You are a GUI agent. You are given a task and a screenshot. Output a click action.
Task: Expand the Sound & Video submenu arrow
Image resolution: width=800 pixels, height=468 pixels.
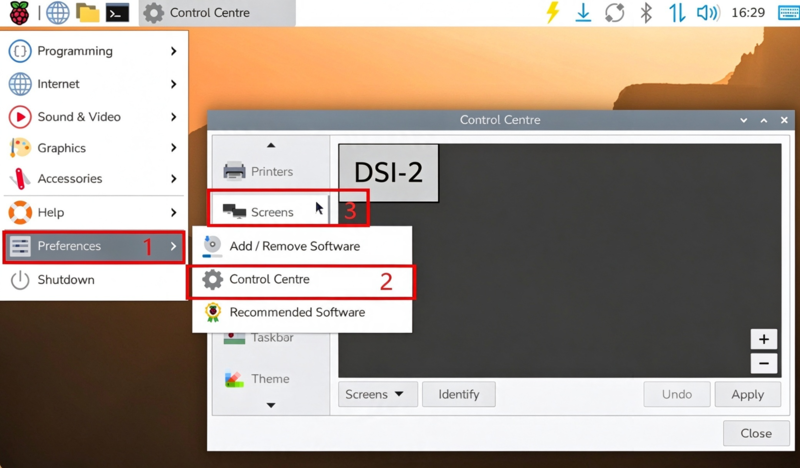coord(174,117)
